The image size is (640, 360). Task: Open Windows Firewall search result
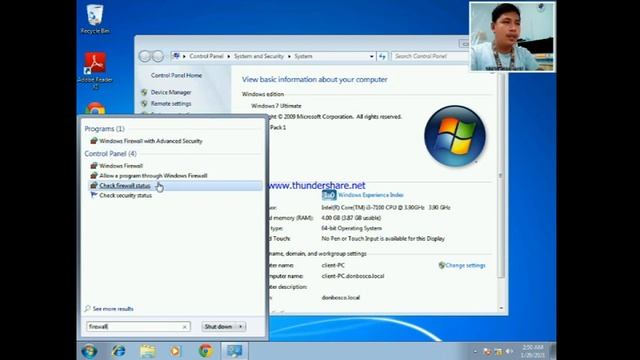[121, 166]
